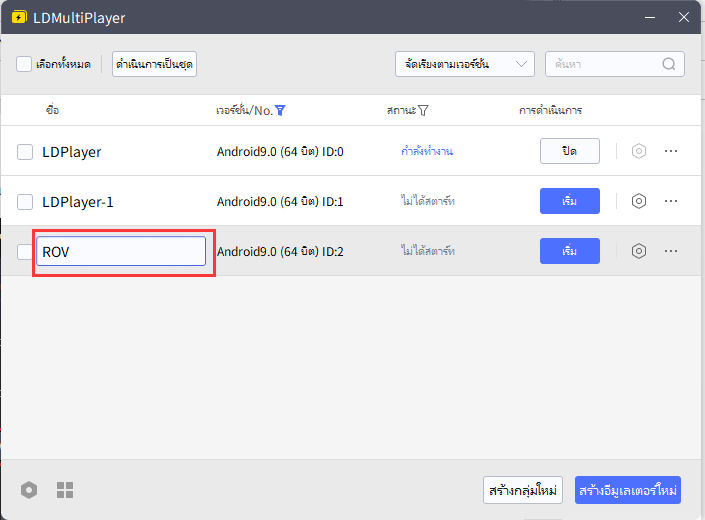Click the ROV name edit field
Screen dimensions: 705x520
point(121,251)
